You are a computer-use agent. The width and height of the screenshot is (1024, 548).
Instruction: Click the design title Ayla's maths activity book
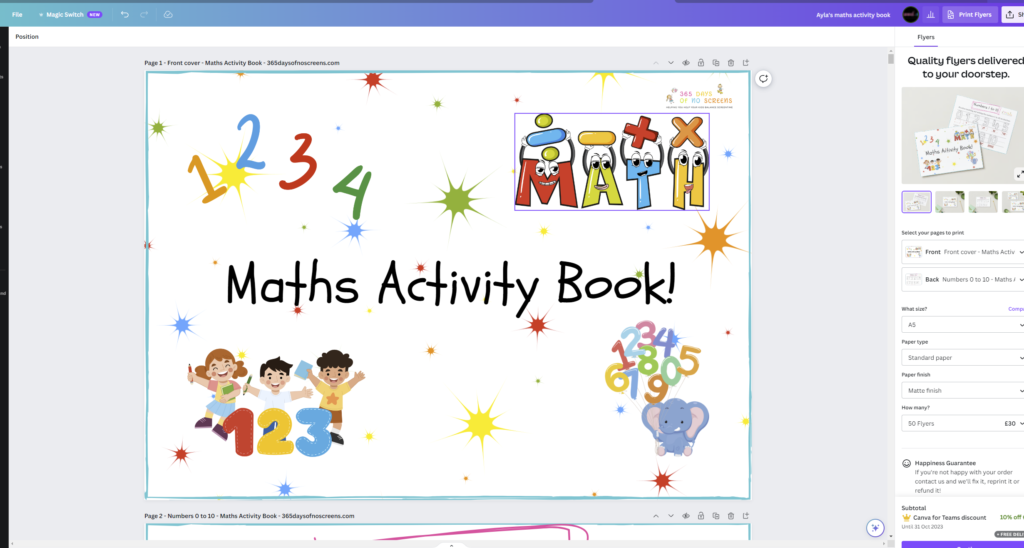(853, 14)
